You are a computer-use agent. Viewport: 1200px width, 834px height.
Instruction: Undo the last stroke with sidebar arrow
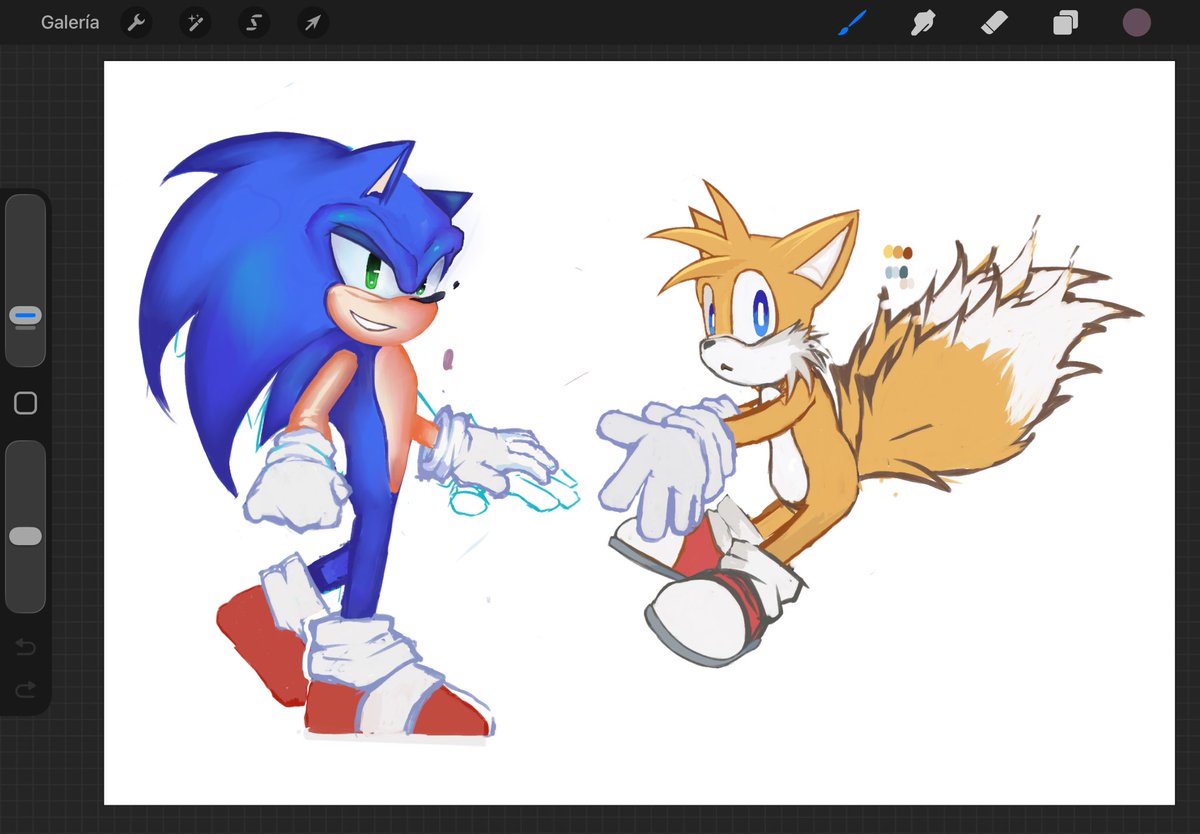[x=25, y=648]
